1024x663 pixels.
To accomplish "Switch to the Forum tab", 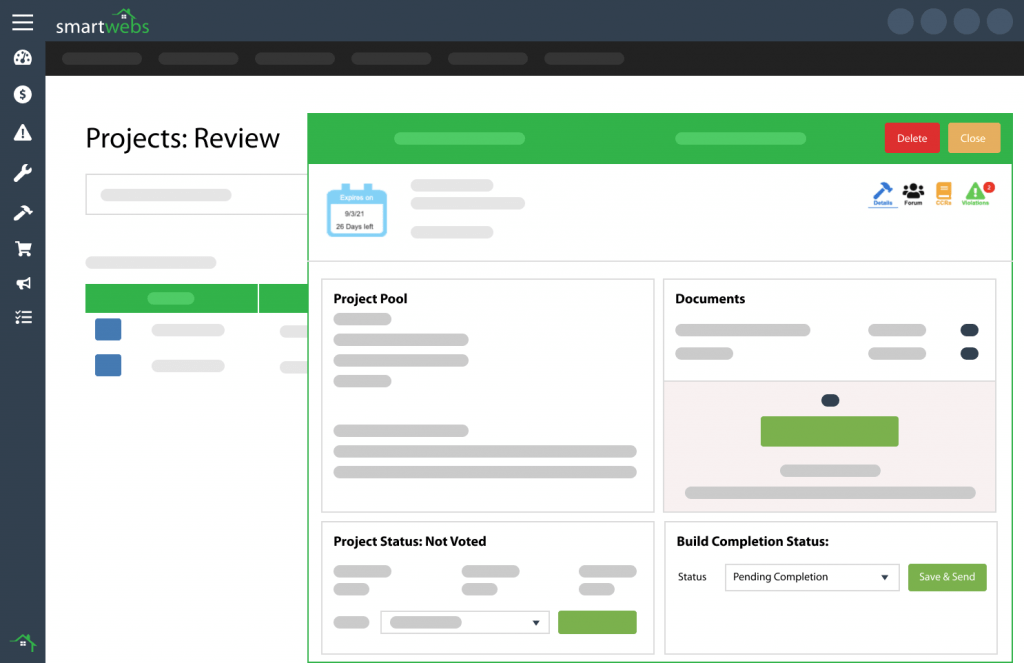I will (913, 194).
